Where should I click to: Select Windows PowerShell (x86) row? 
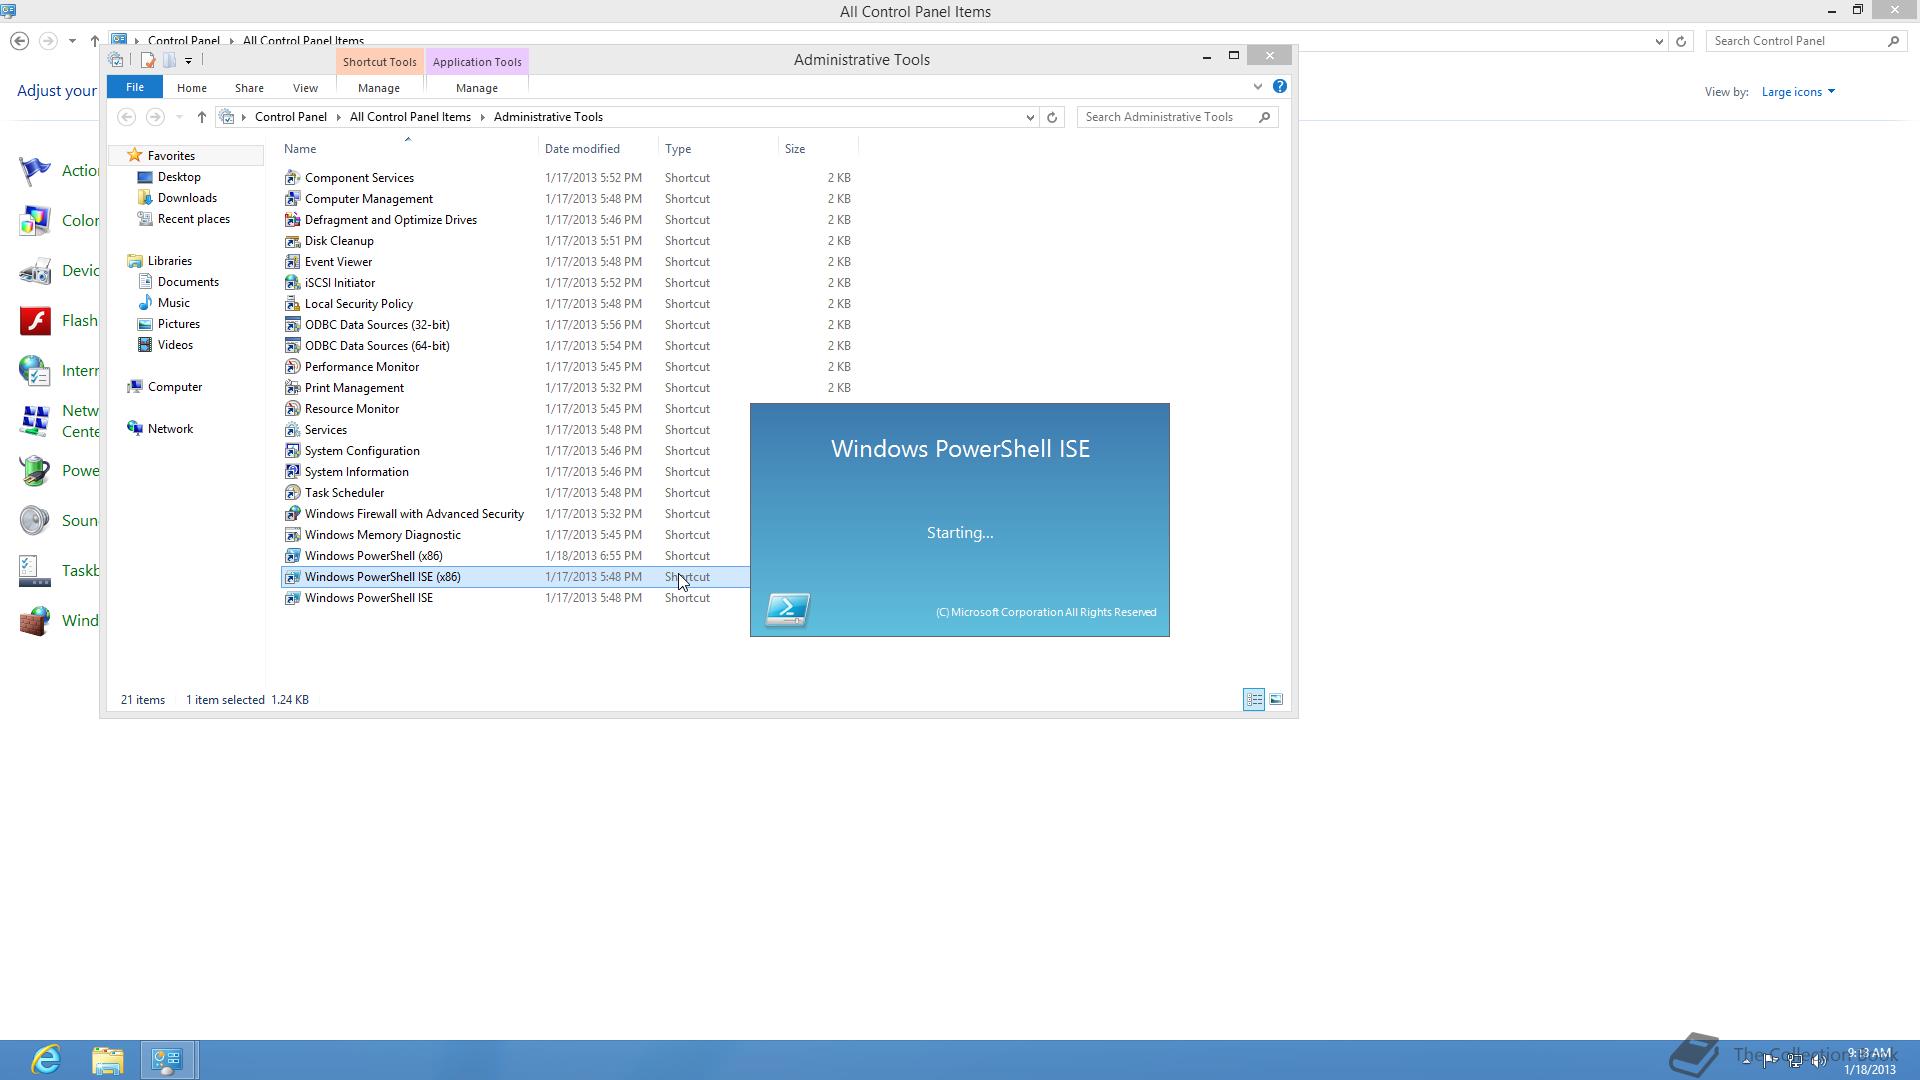pos(515,556)
